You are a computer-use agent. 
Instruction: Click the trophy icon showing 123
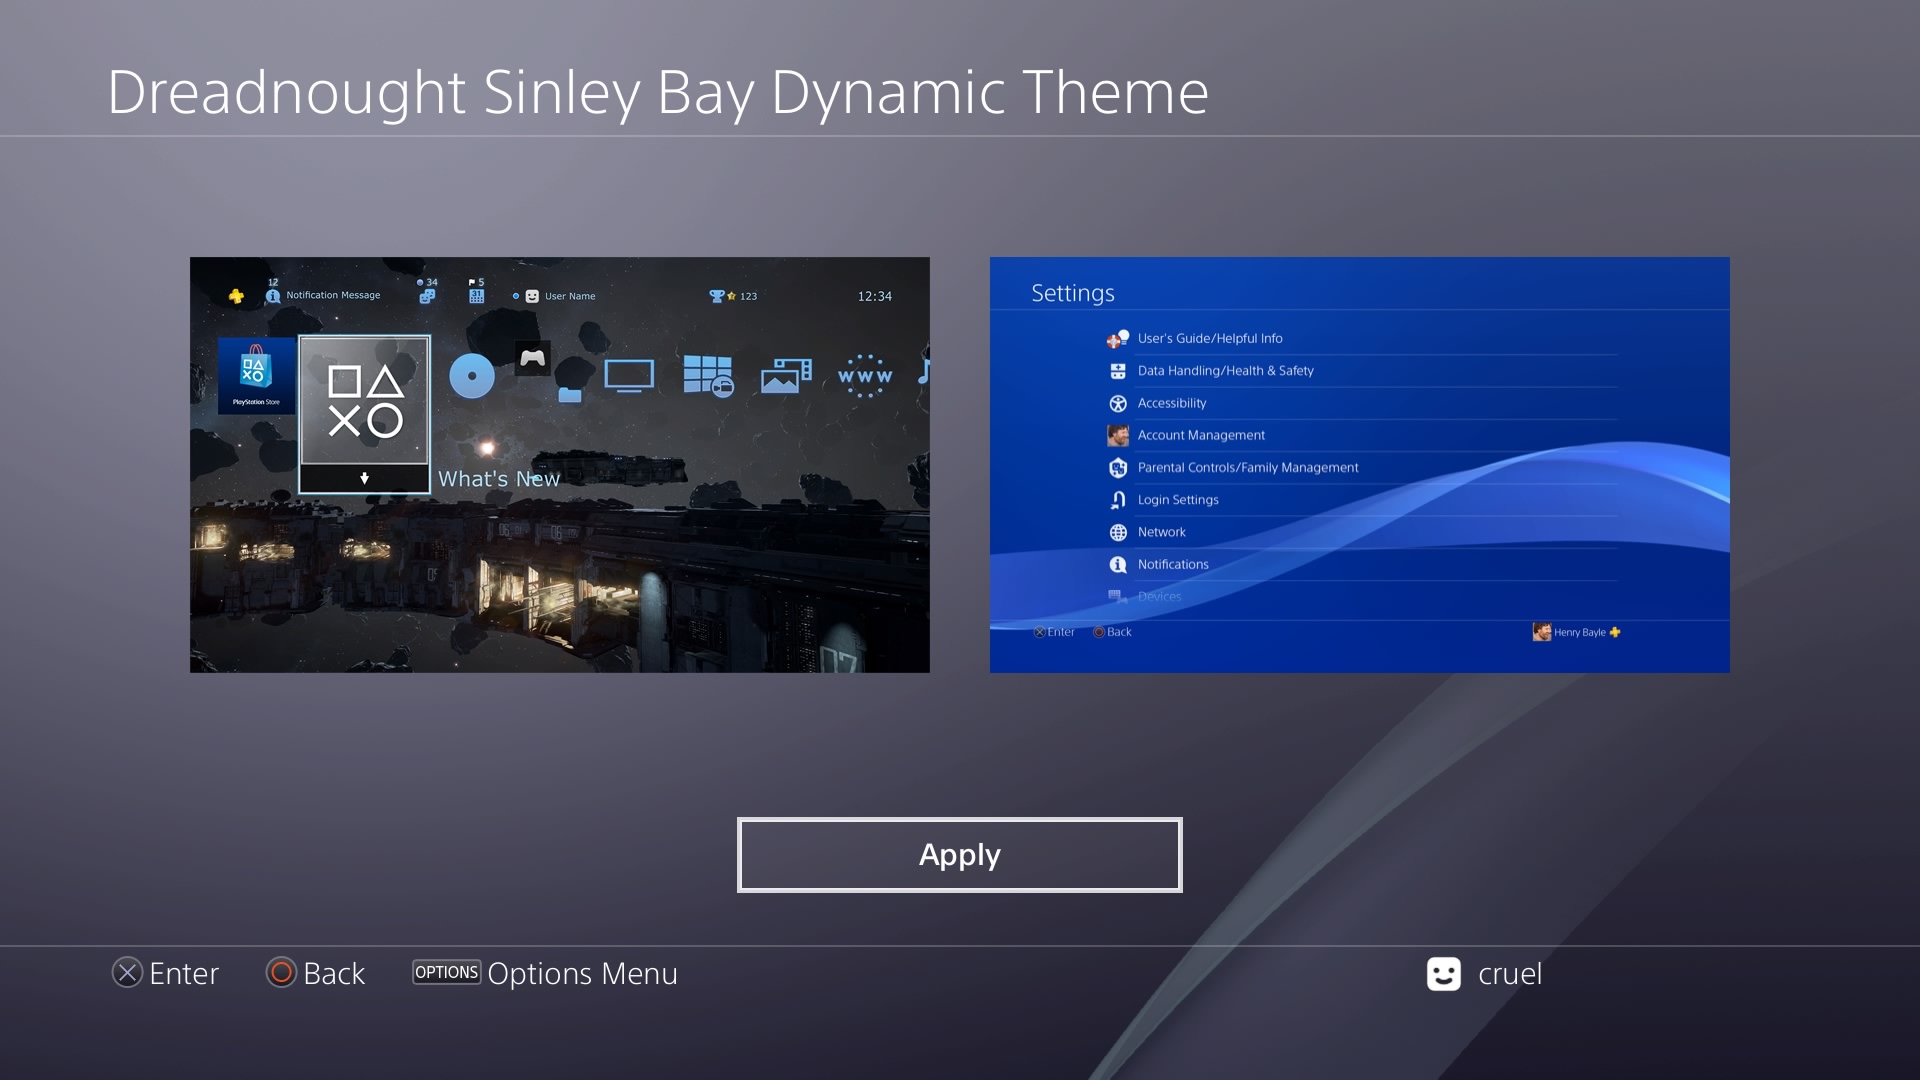point(717,296)
